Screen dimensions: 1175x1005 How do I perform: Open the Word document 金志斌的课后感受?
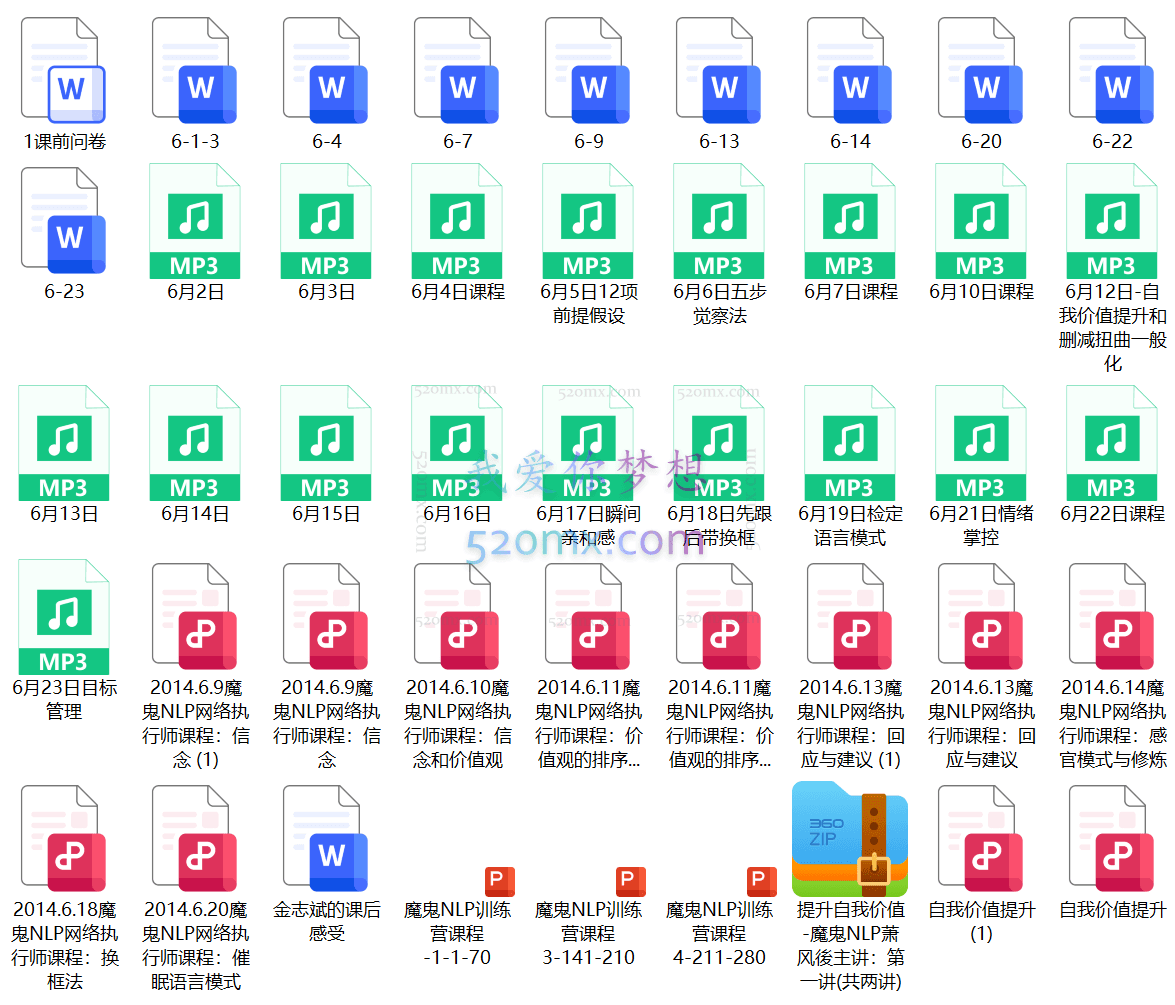click(x=325, y=845)
